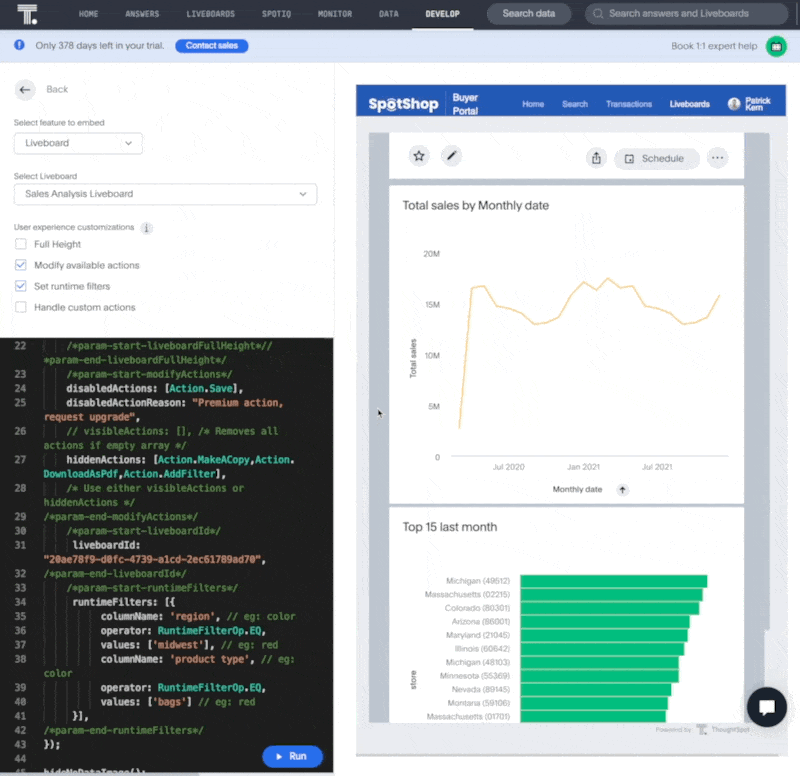This screenshot has width=800, height=776.
Task: Click the share upload icon
Action: tap(596, 159)
